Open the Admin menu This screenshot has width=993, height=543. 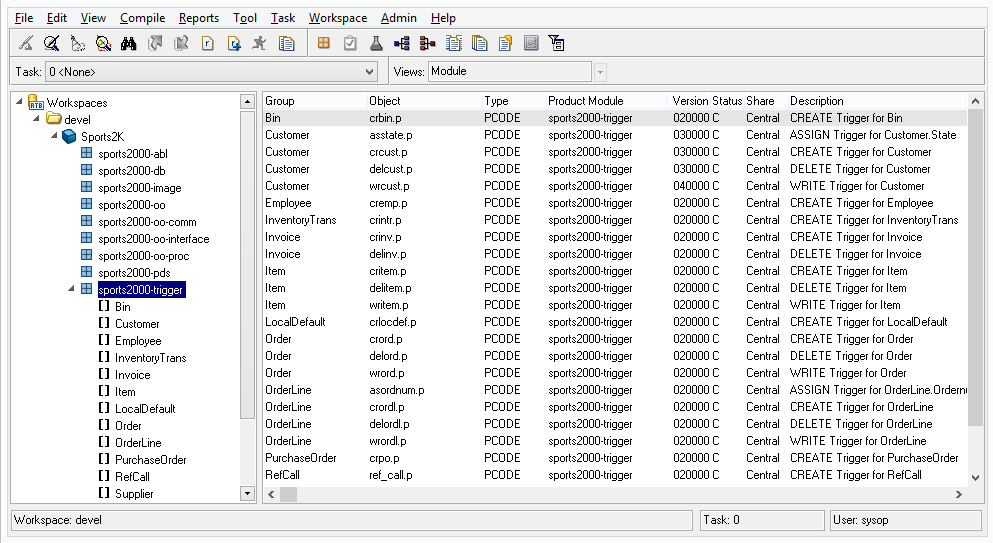click(398, 18)
